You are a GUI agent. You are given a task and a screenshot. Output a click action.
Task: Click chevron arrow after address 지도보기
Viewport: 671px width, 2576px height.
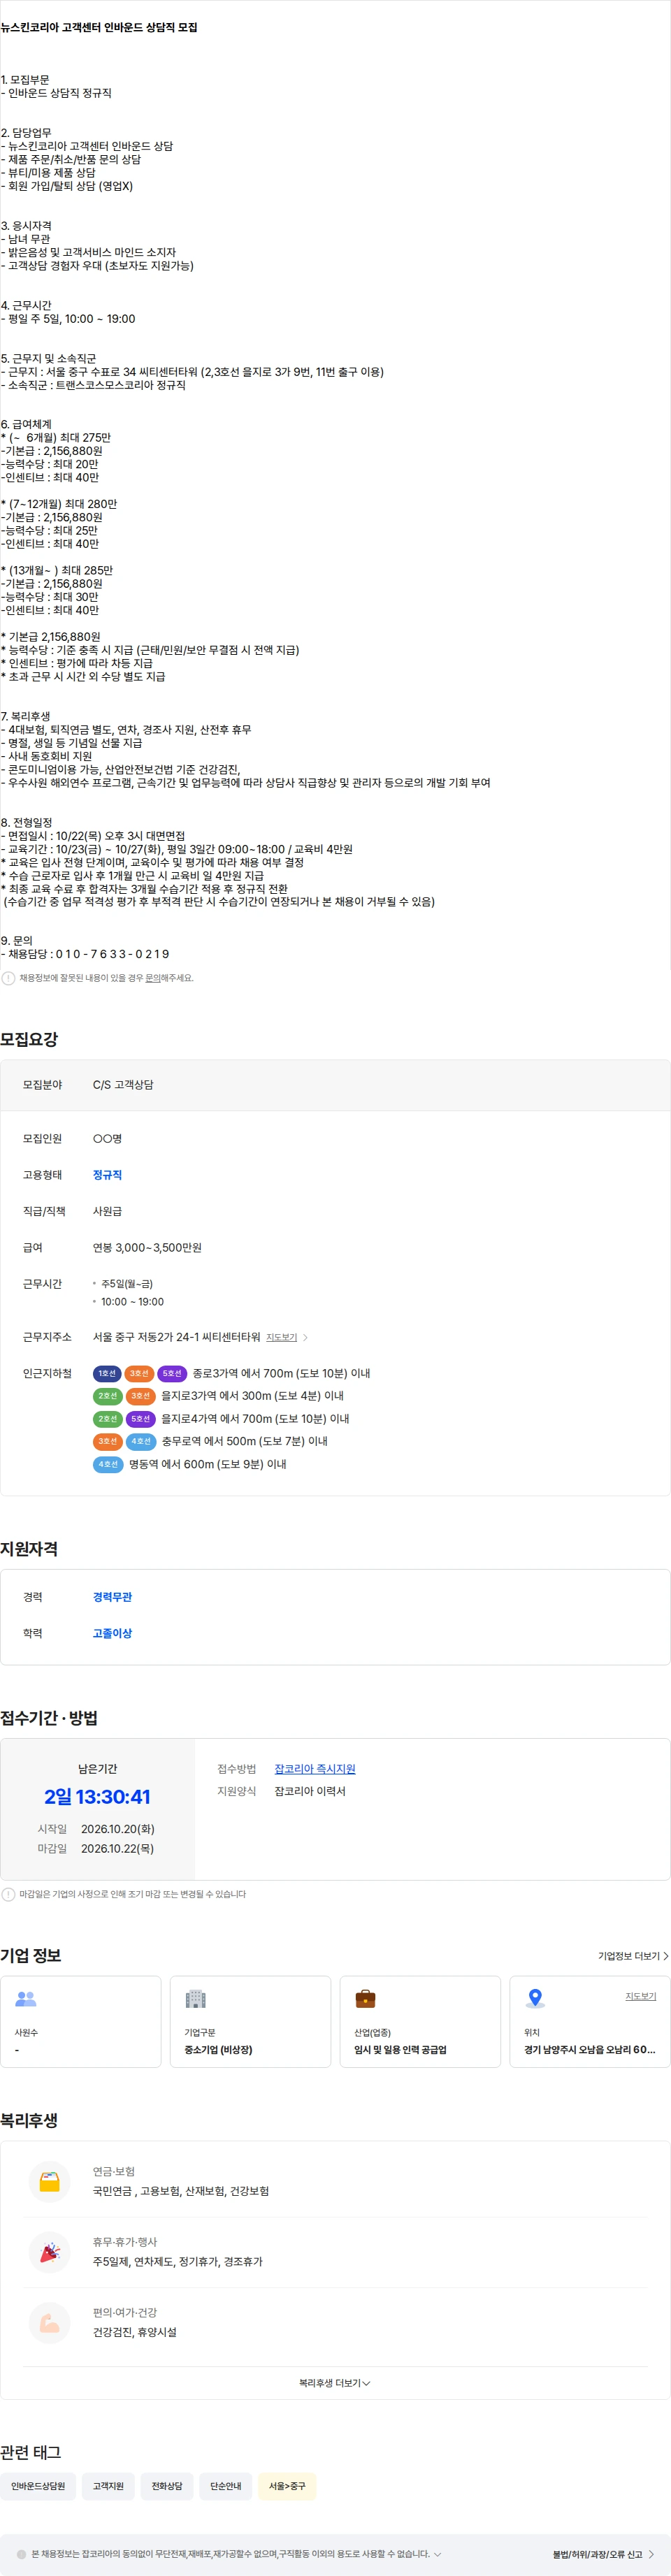pyautogui.click(x=305, y=1337)
